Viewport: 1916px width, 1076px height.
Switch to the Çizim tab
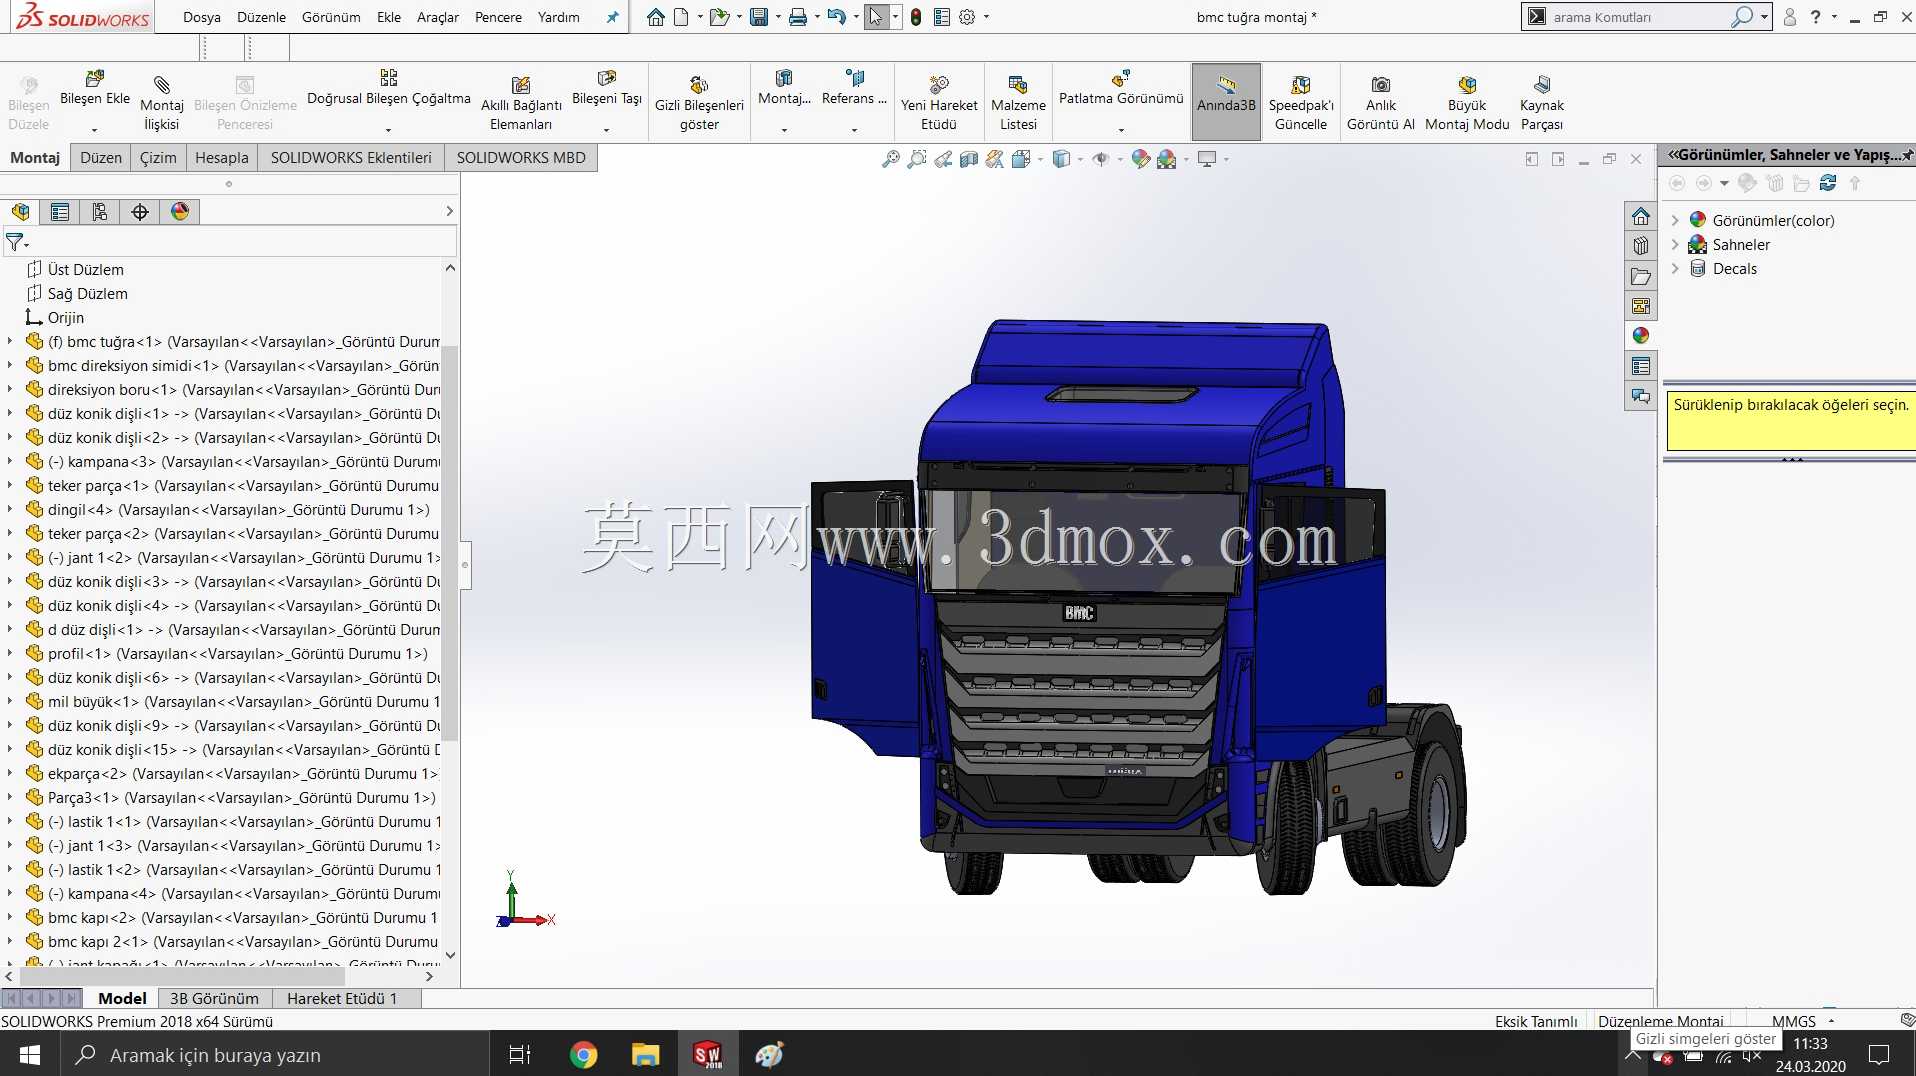click(x=158, y=158)
